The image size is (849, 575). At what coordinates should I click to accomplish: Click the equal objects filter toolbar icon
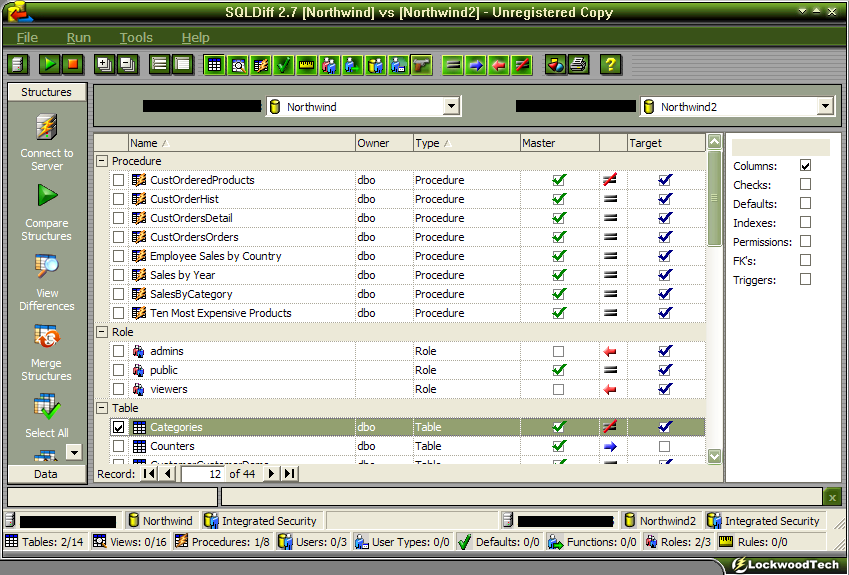point(453,64)
